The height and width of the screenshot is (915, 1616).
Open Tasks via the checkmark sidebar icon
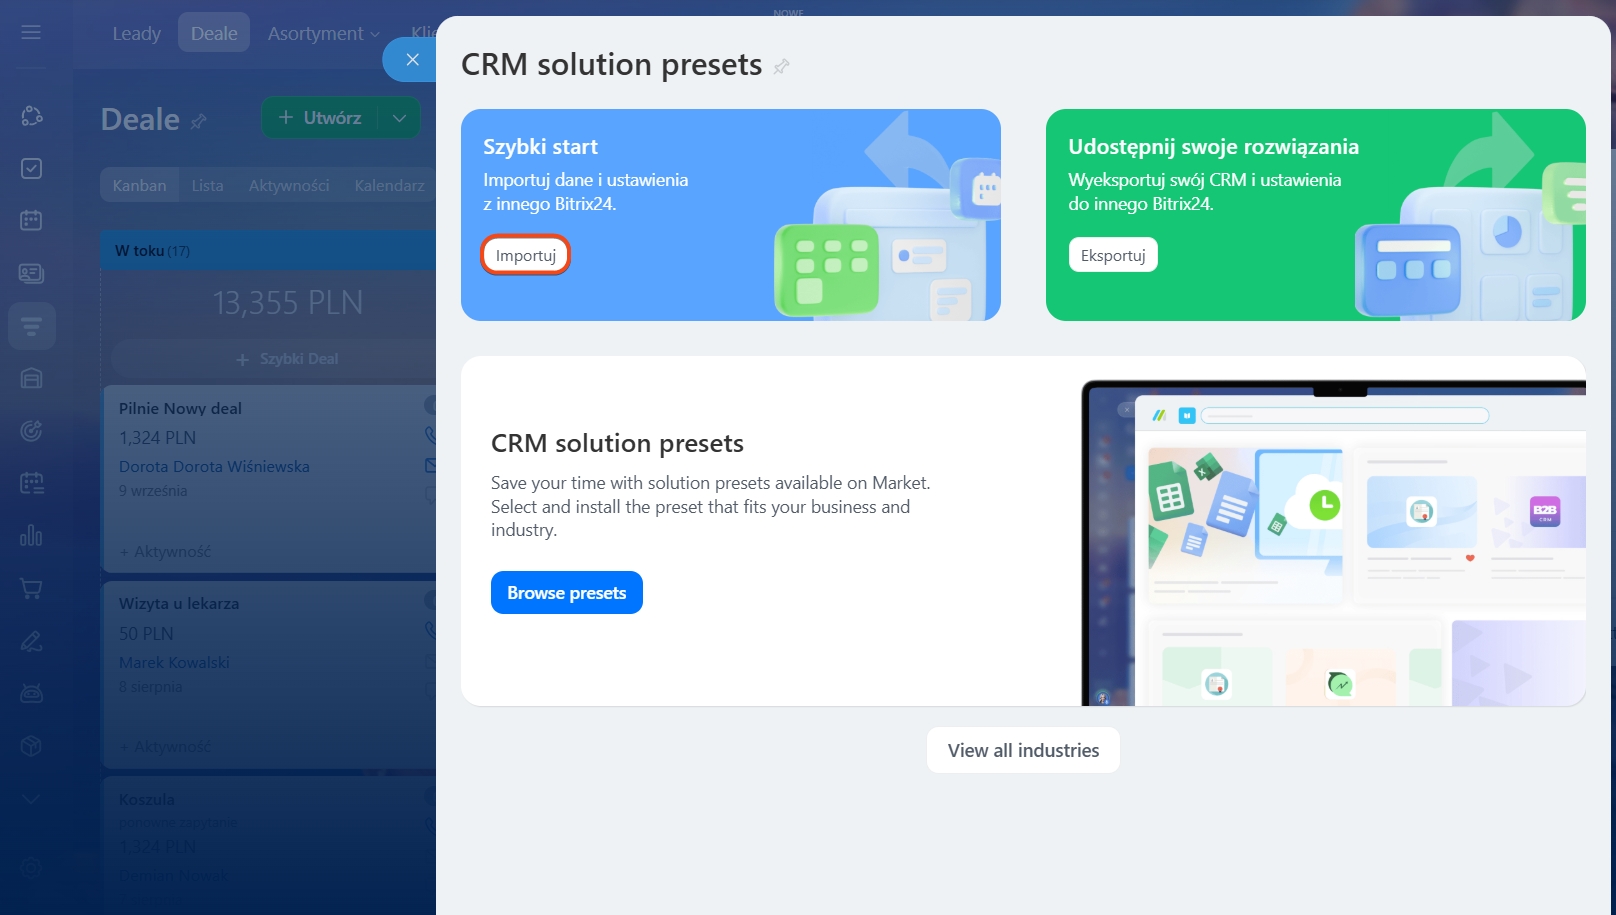tap(31, 168)
